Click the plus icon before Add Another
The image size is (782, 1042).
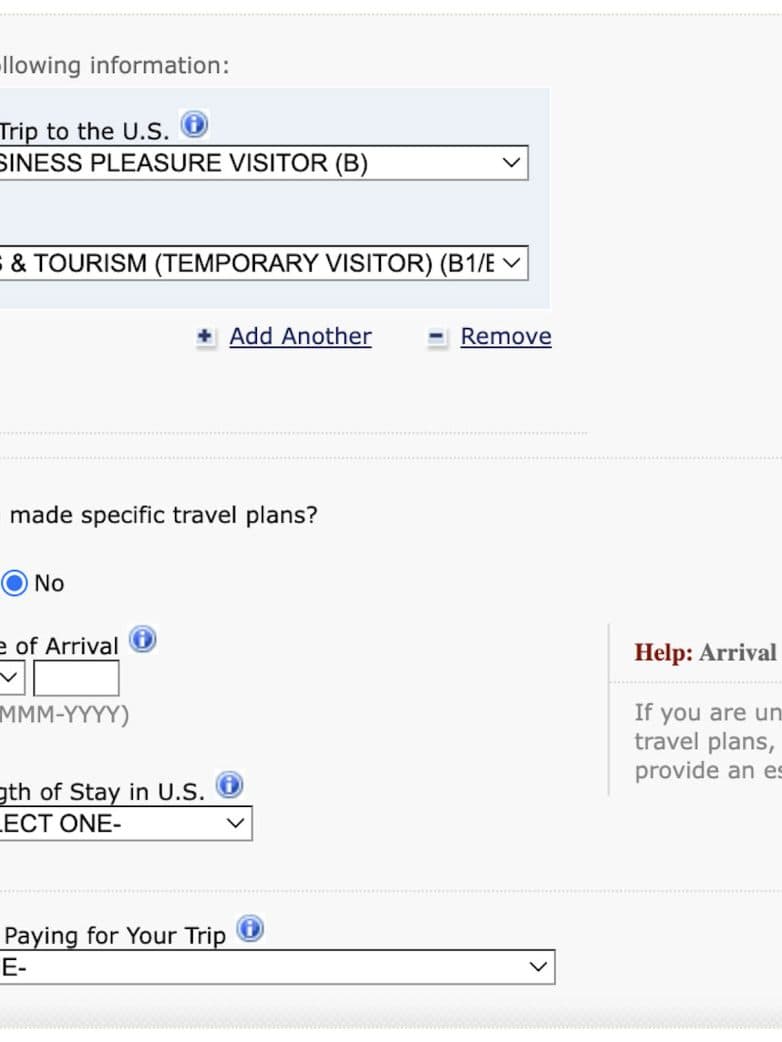(205, 338)
